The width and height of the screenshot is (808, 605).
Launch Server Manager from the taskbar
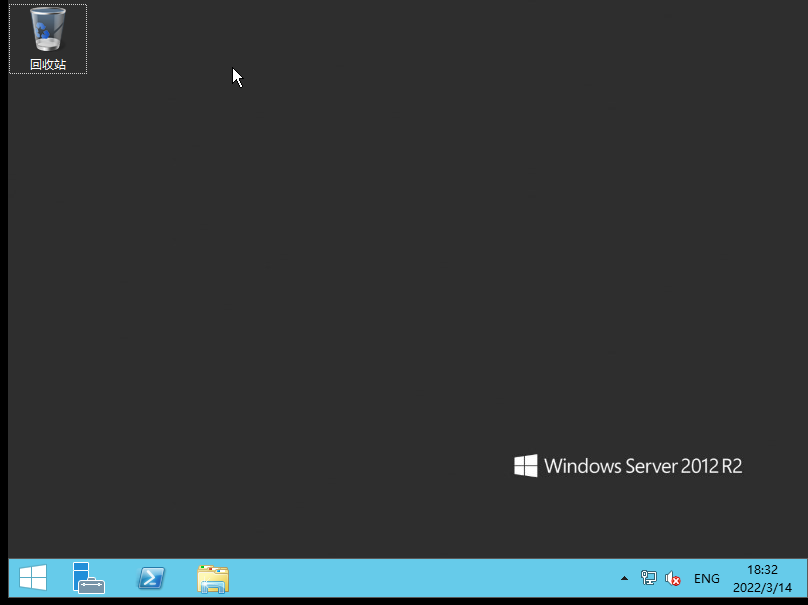pos(89,578)
